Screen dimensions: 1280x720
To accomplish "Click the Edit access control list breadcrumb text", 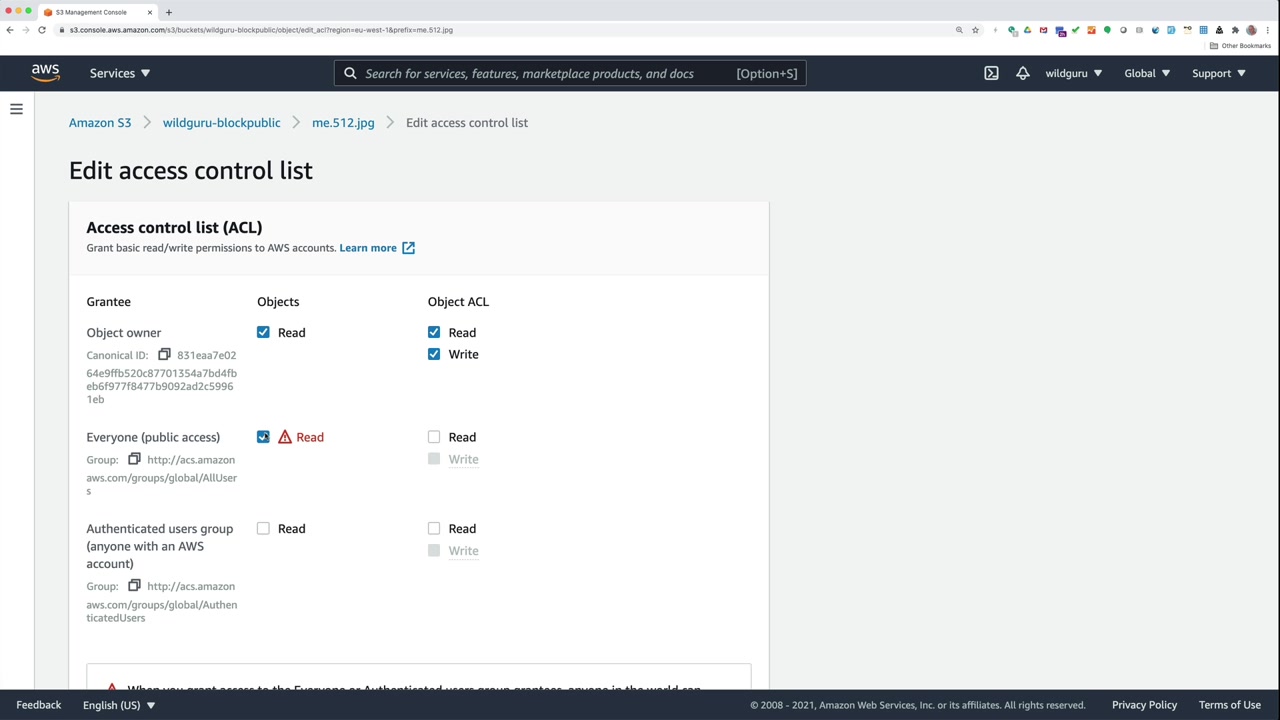I will 467,122.
